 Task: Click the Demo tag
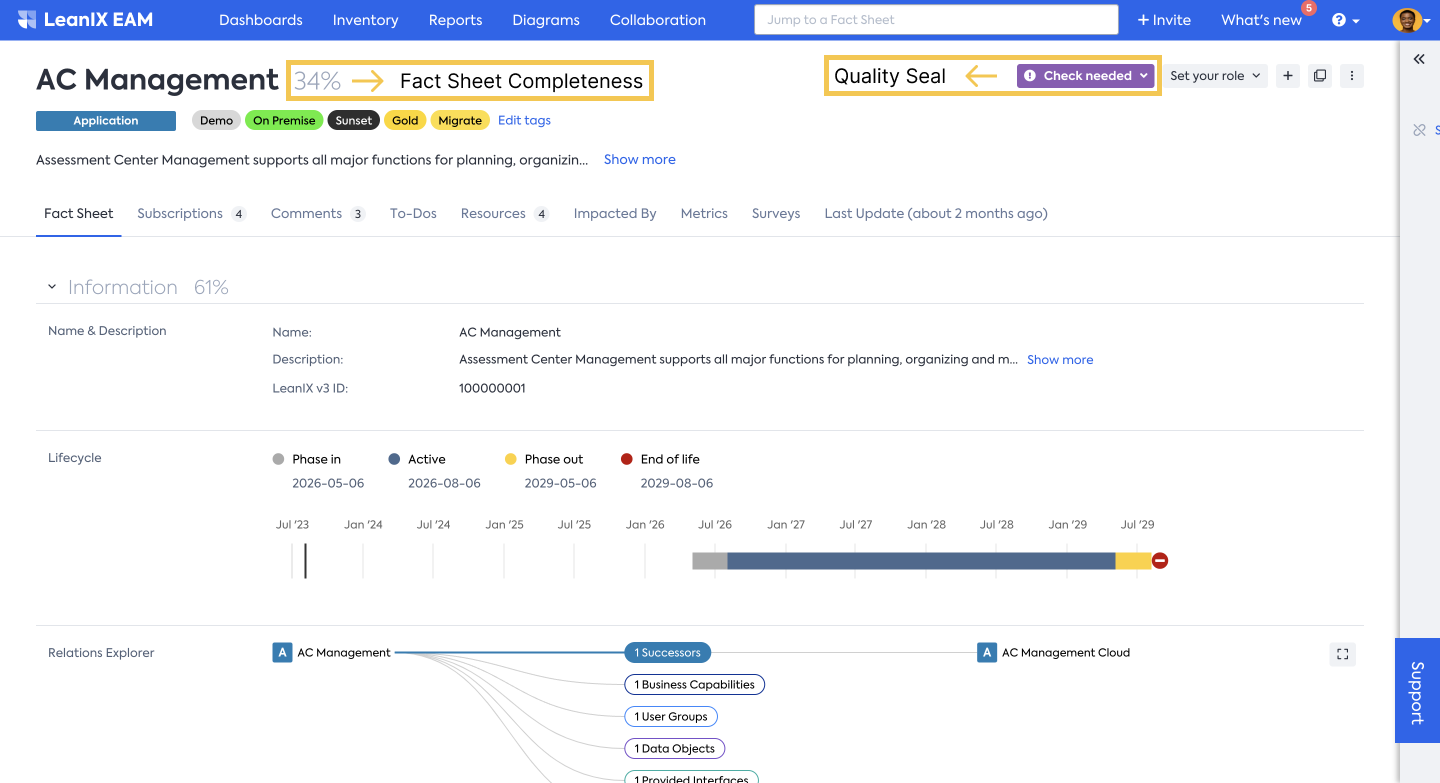(216, 120)
